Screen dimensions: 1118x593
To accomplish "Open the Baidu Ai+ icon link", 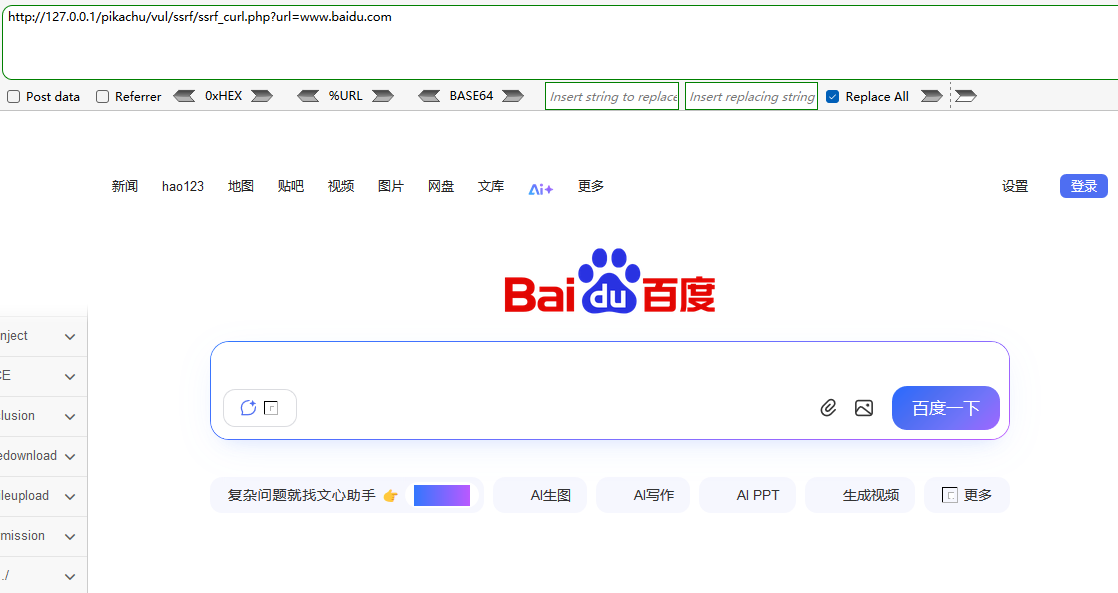I will [540, 189].
